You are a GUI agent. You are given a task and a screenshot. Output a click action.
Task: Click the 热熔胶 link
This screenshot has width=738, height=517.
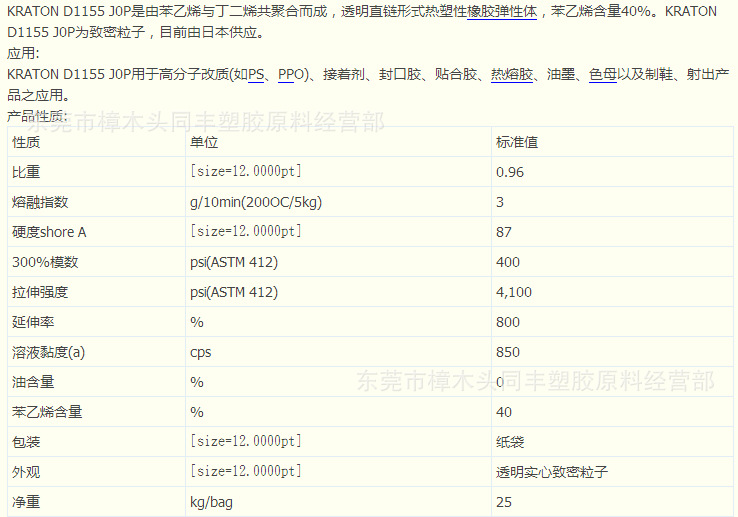[512, 74]
